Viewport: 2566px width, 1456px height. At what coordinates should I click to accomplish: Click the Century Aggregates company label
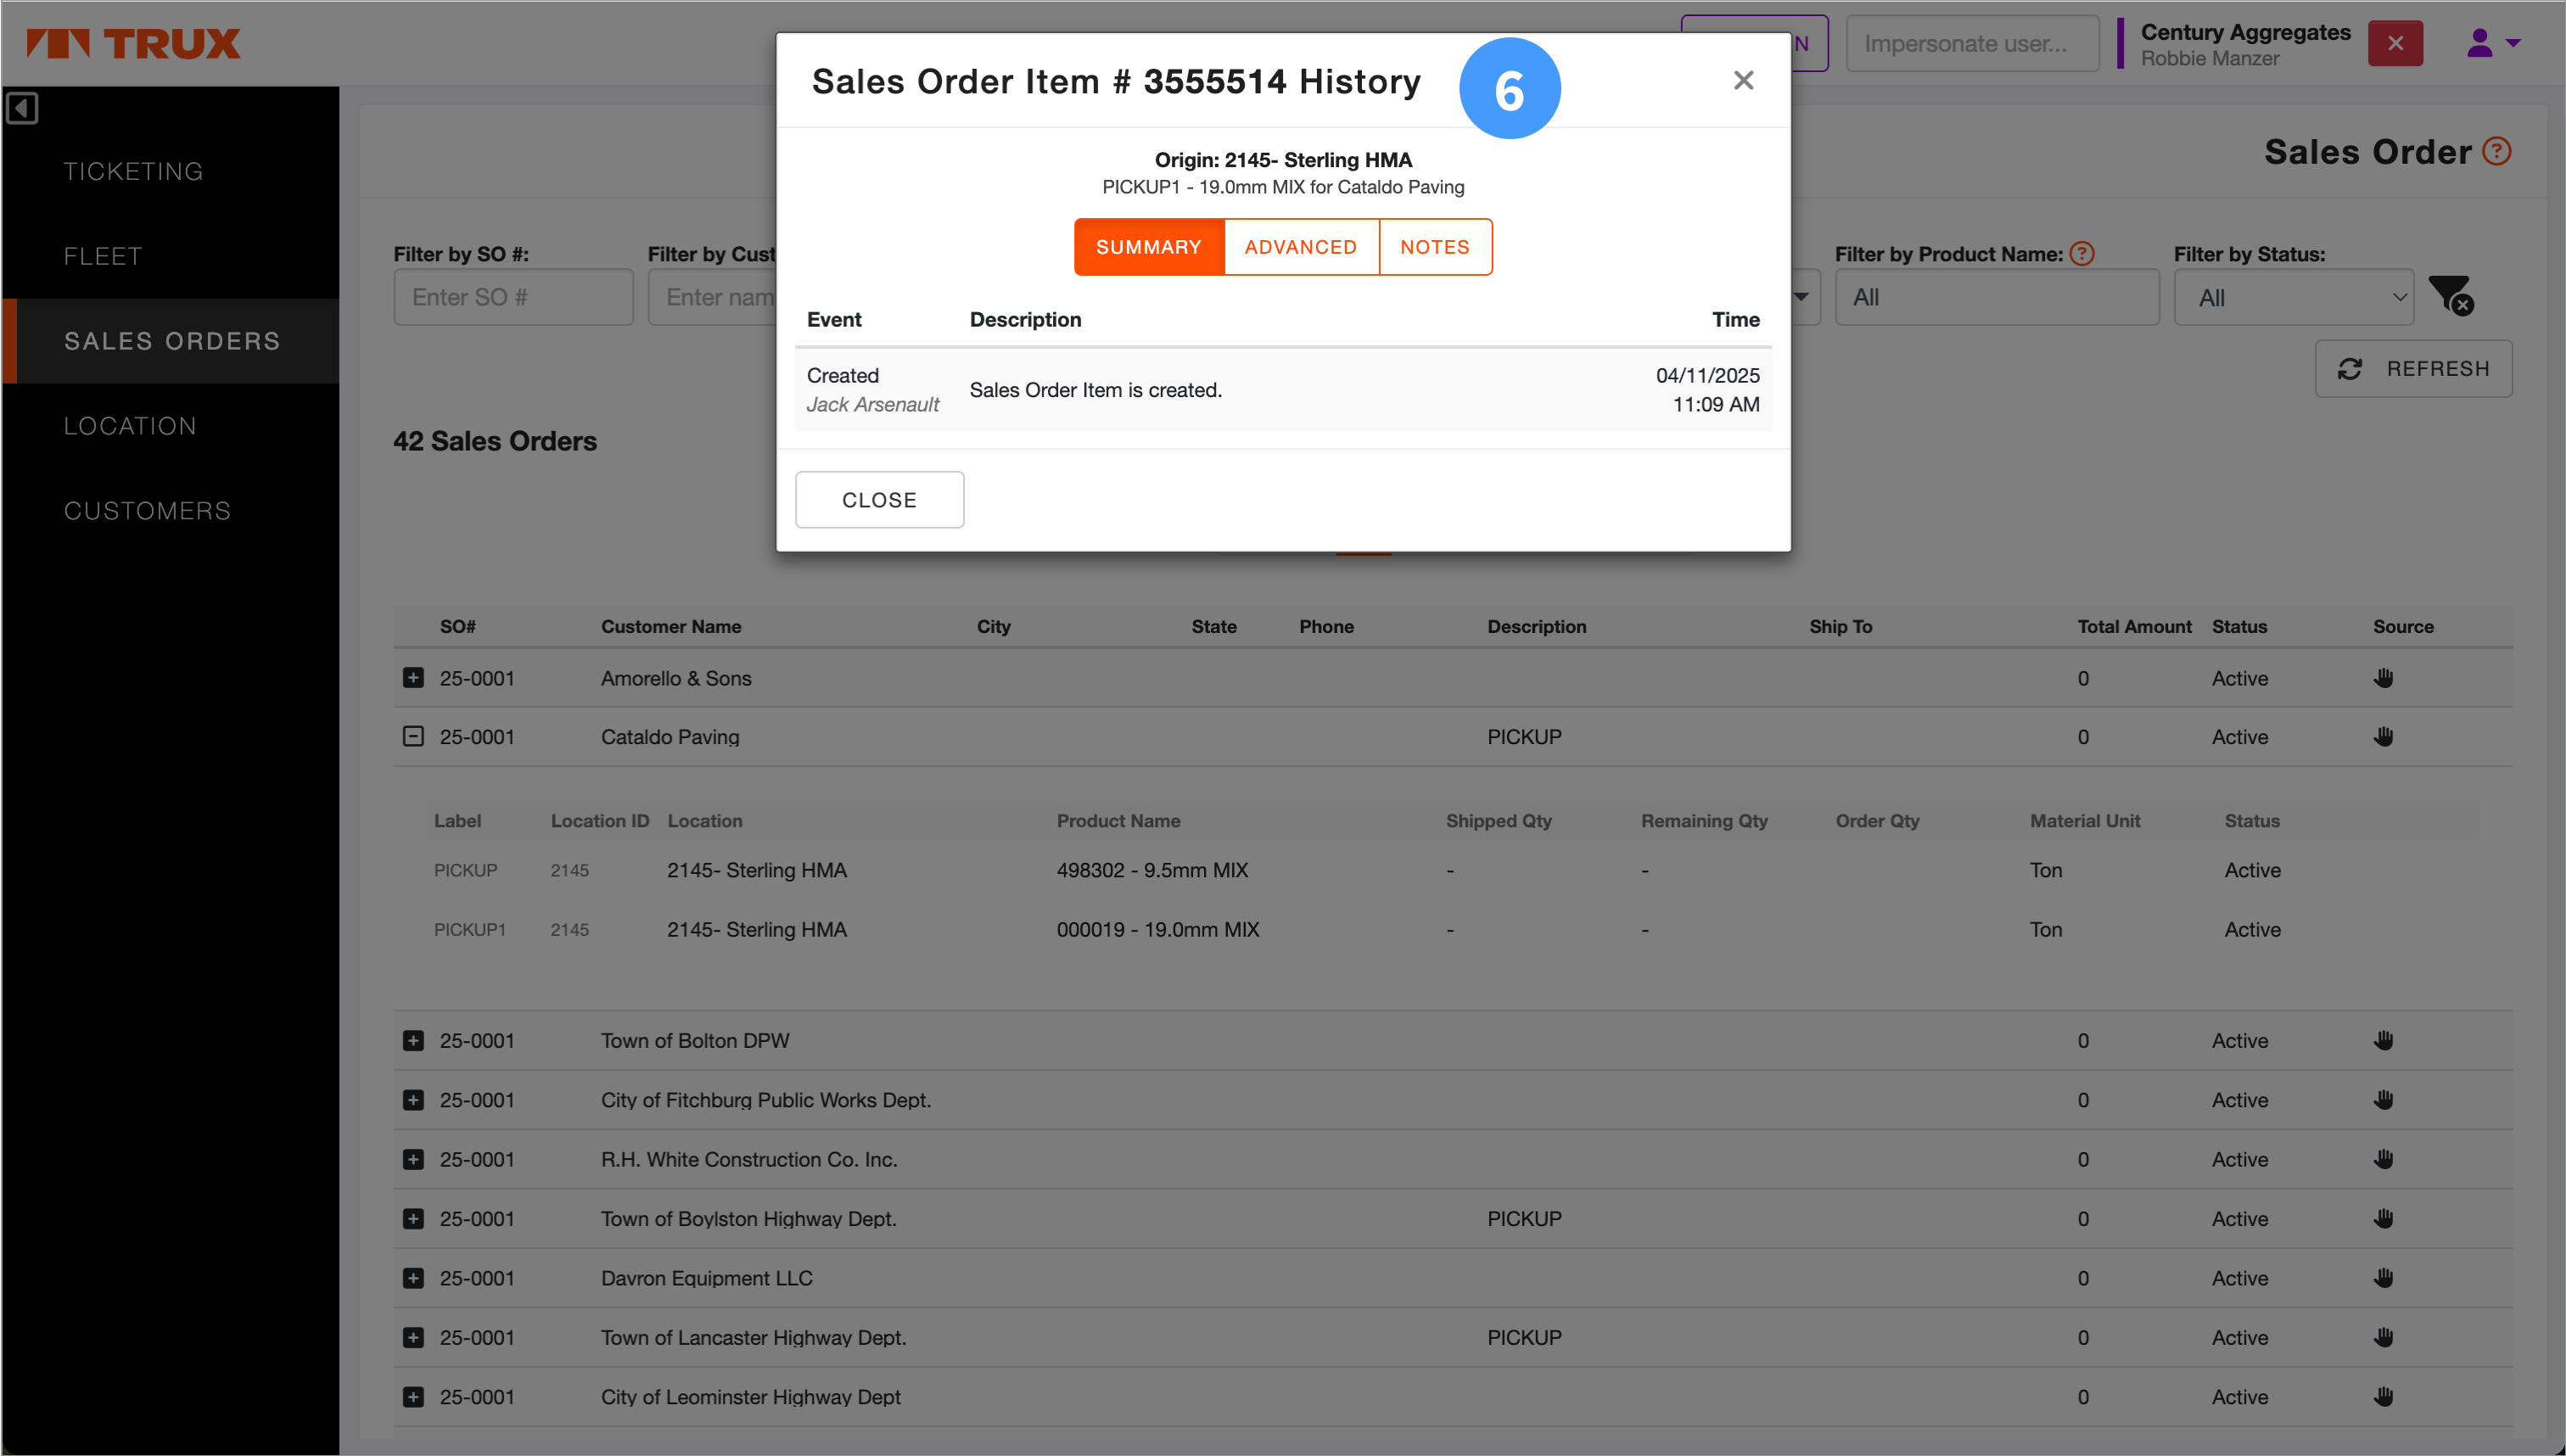[x=2245, y=32]
